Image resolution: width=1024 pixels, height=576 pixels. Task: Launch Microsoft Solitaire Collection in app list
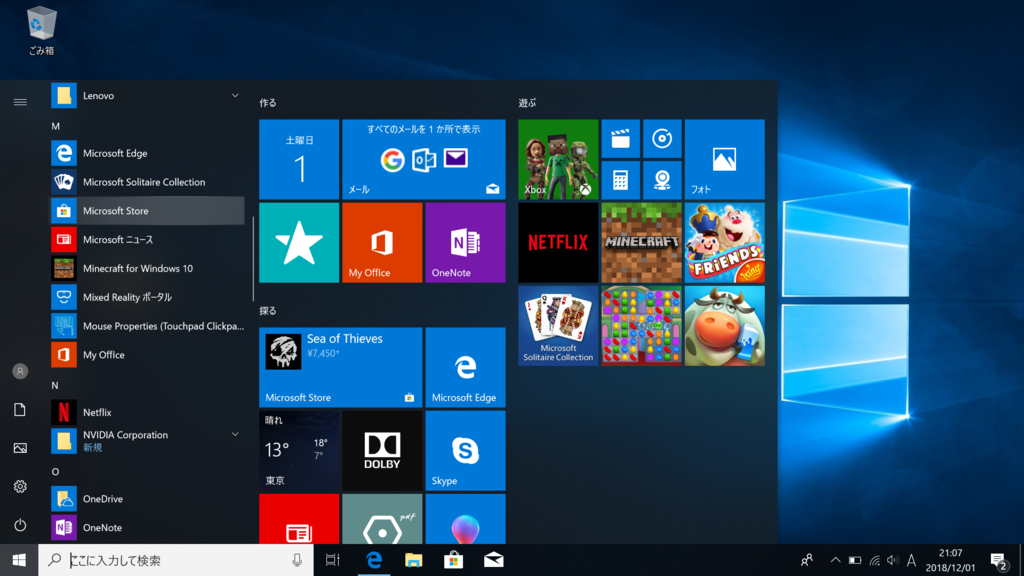pos(148,182)
